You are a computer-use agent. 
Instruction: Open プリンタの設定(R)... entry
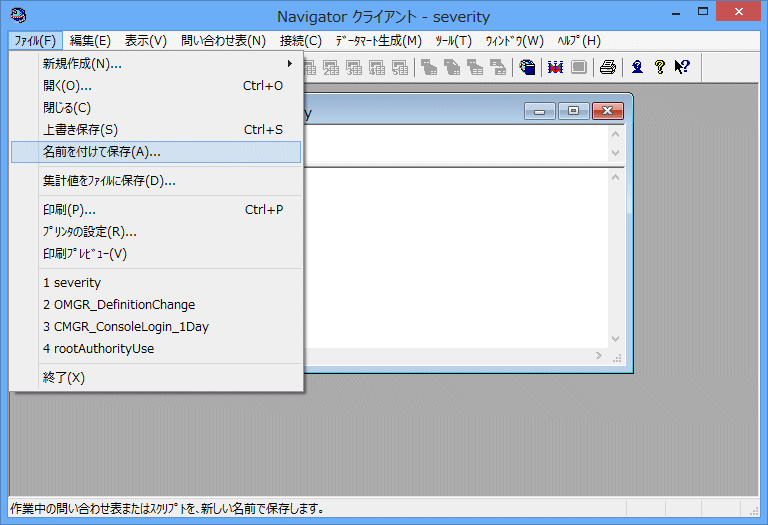pyautogui.click(x=156, y=232)
